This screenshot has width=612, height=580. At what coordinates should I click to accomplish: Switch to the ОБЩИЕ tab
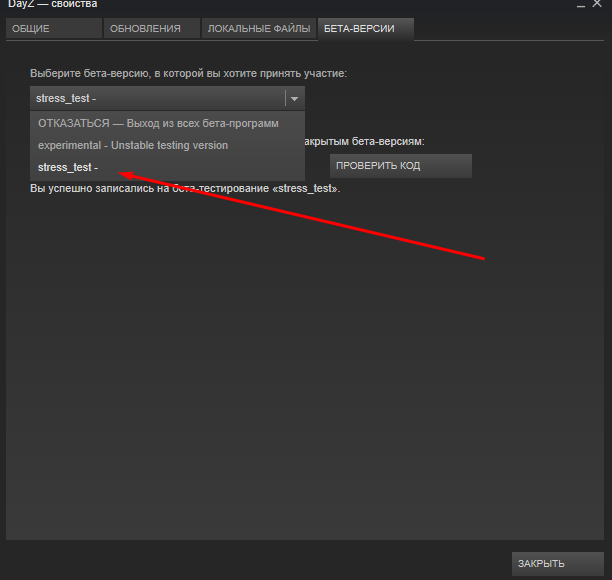pyautogui.click(x=54, y=28)
